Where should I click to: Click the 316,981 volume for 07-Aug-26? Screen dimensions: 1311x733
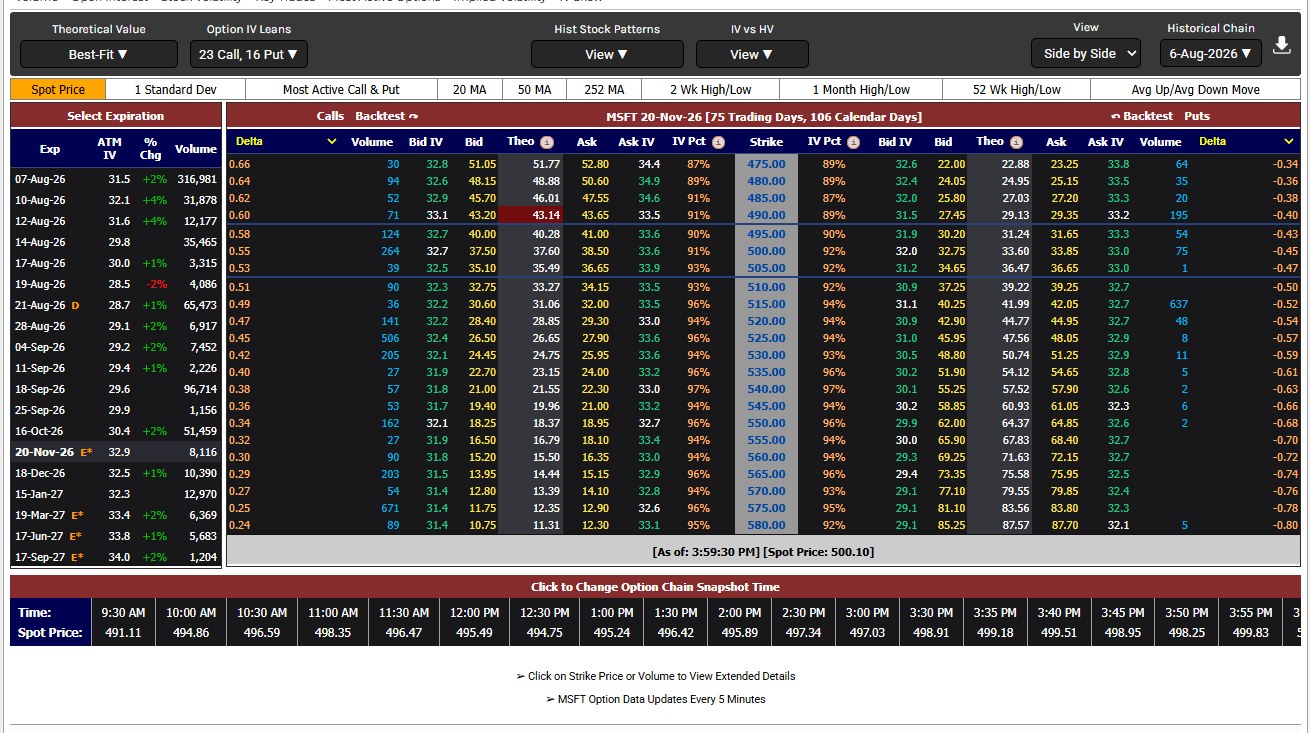pos(196,179)
